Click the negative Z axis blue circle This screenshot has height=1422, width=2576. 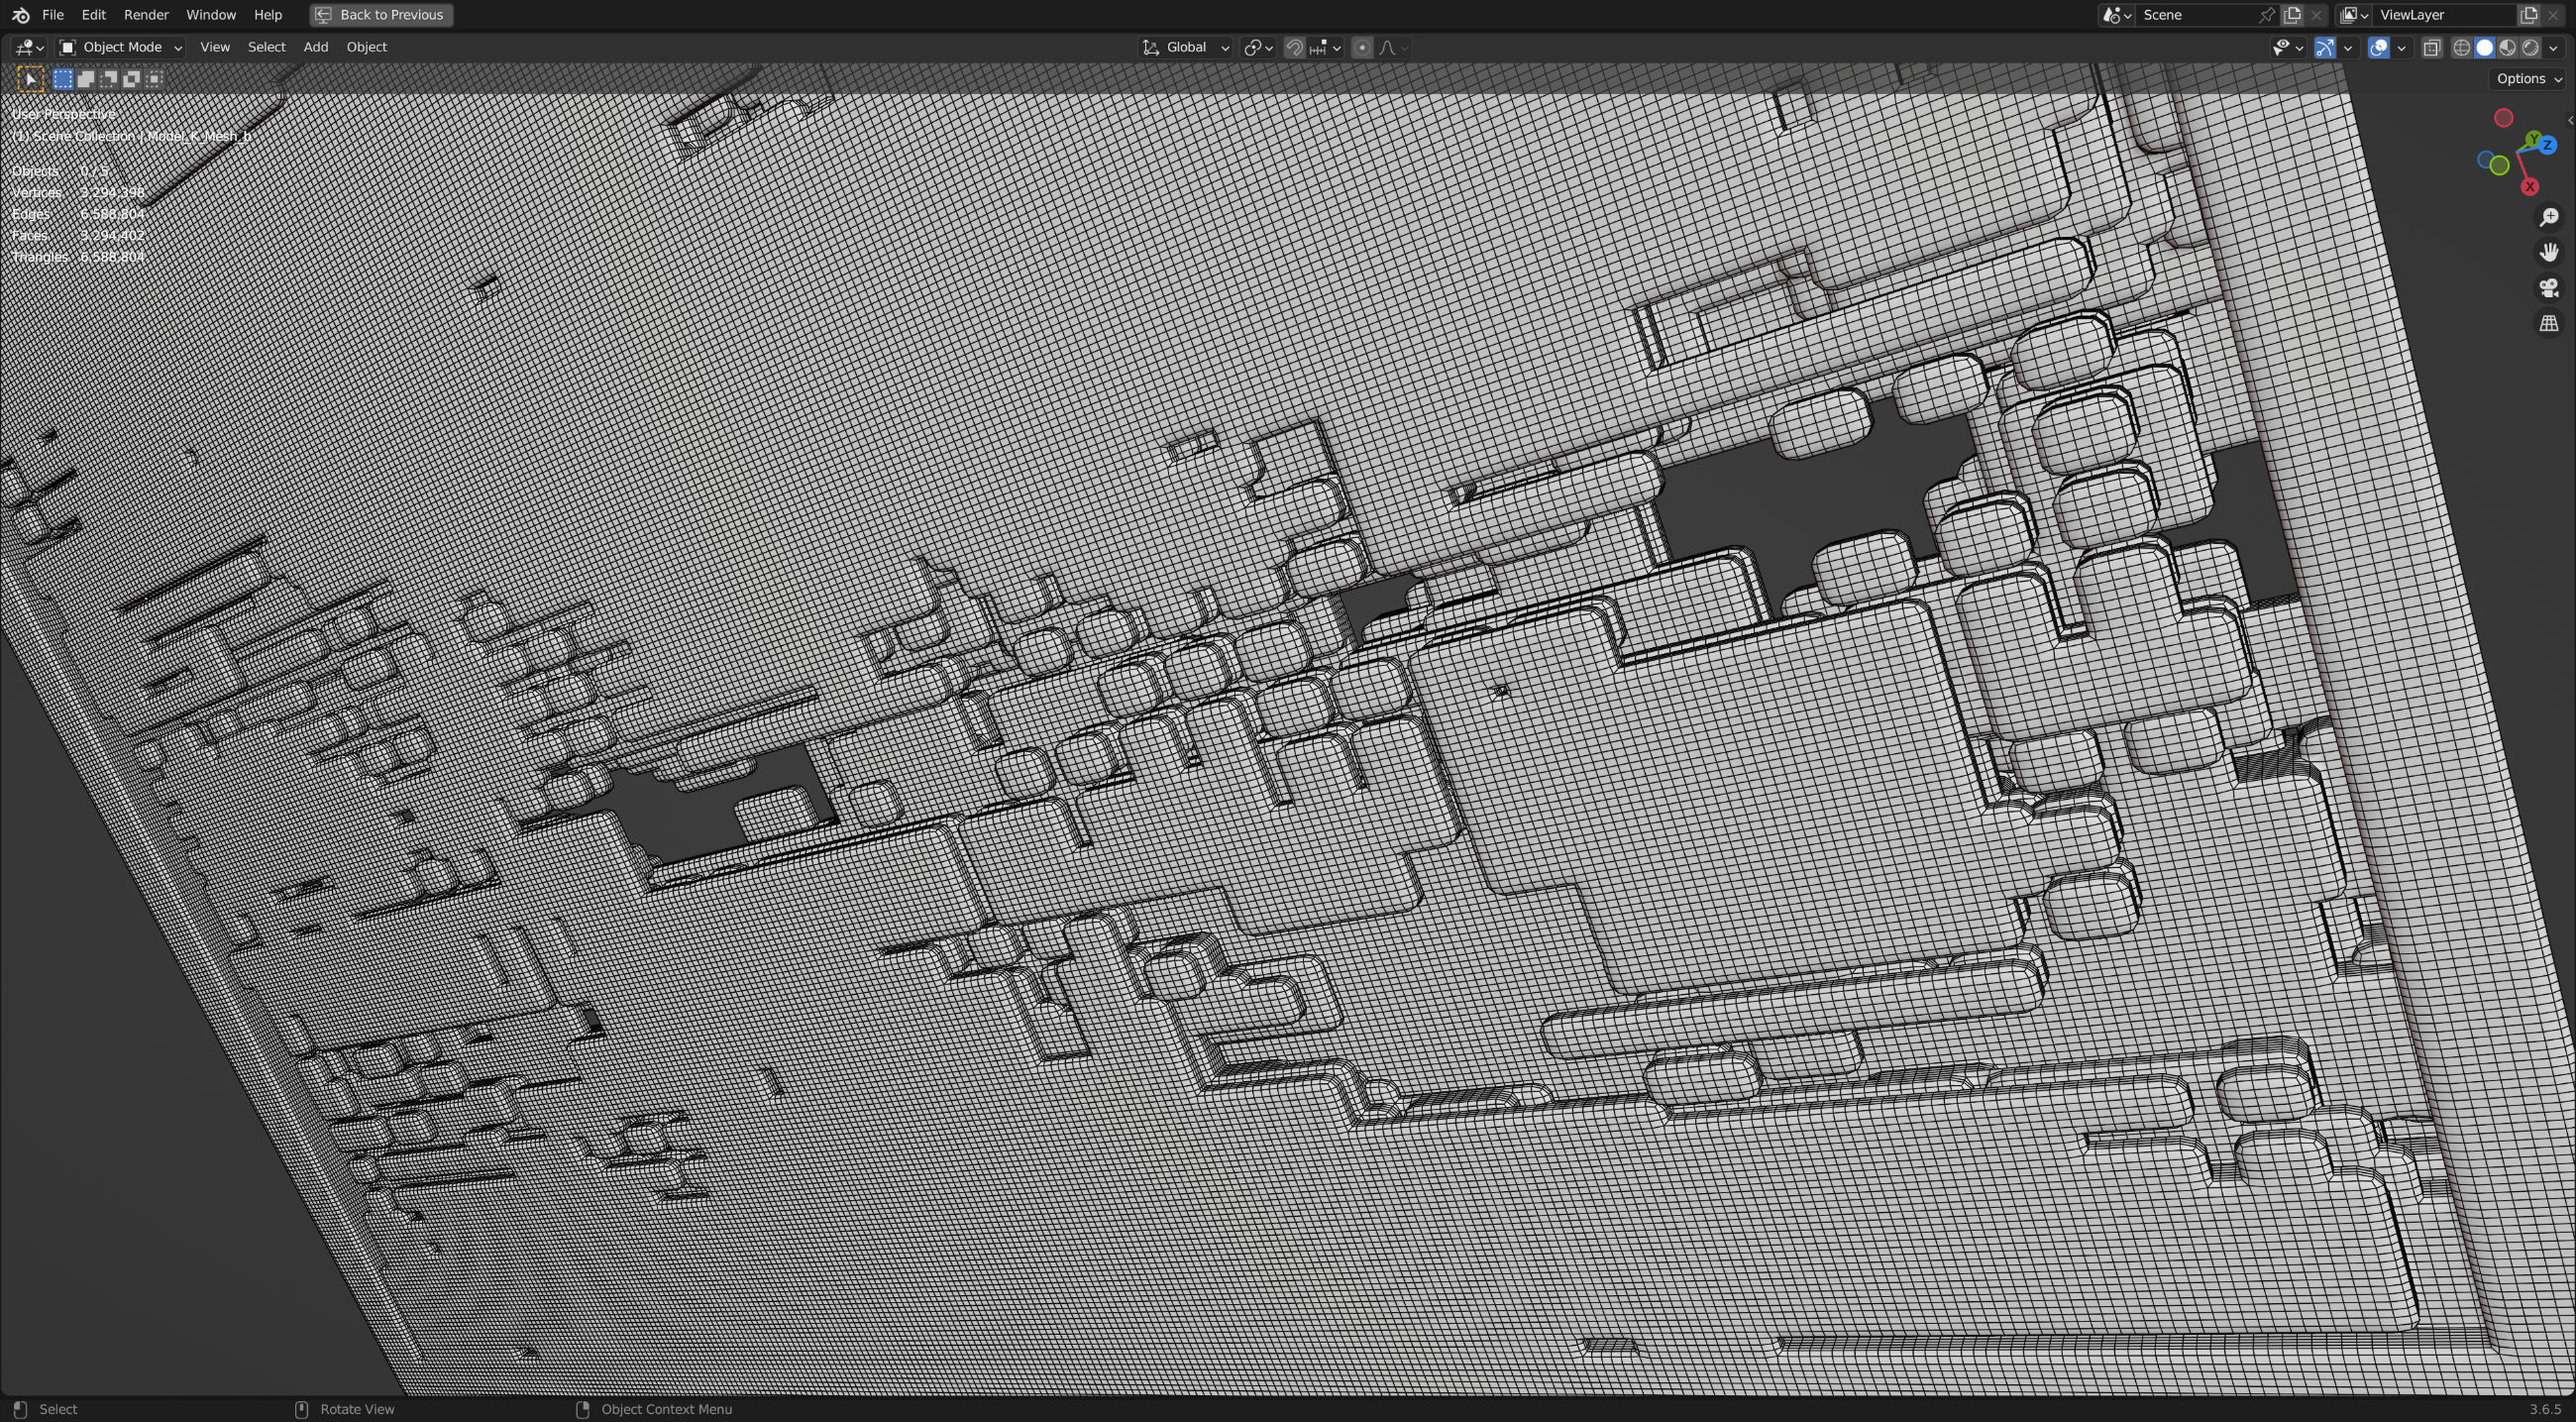[x=2486, y=161]
